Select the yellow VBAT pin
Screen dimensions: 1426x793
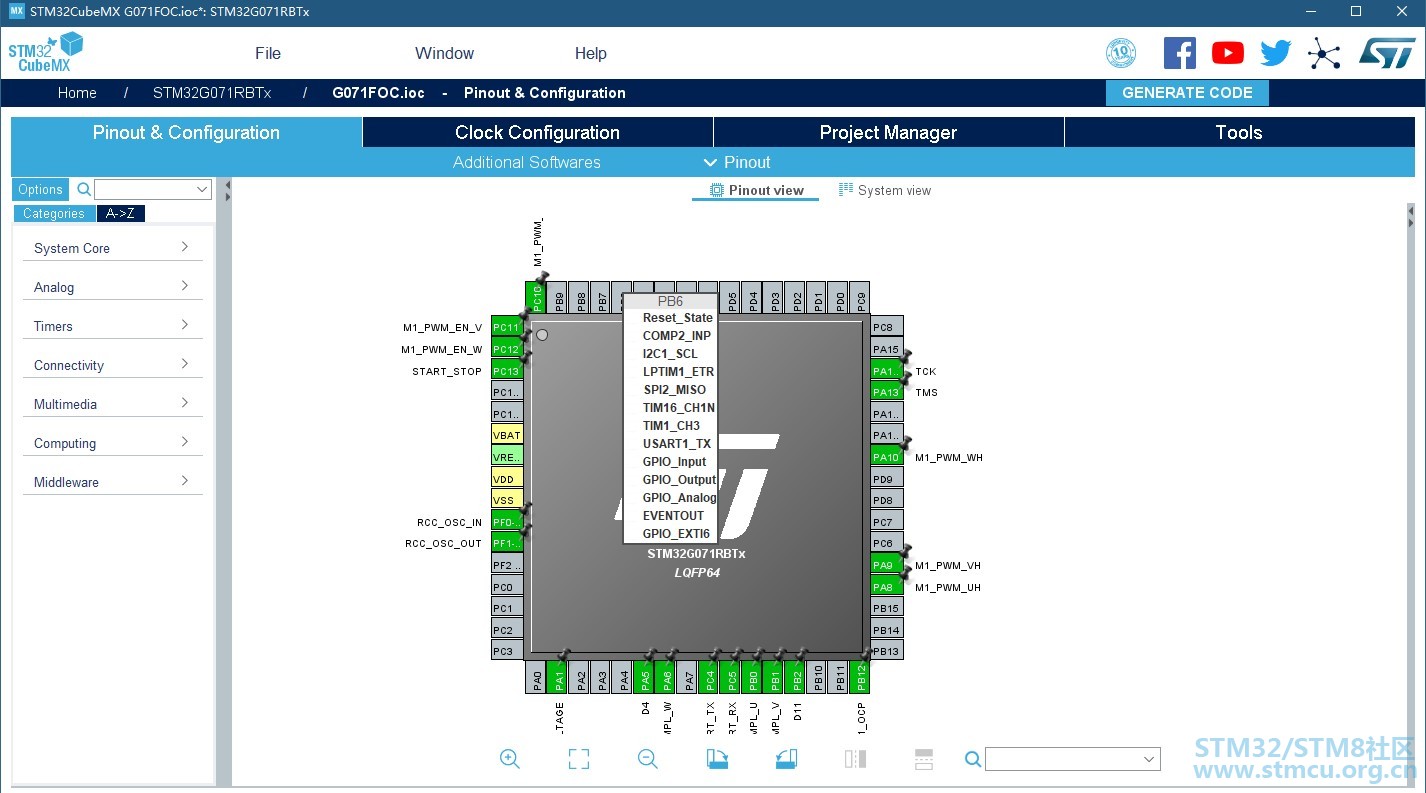click(507, 435)
